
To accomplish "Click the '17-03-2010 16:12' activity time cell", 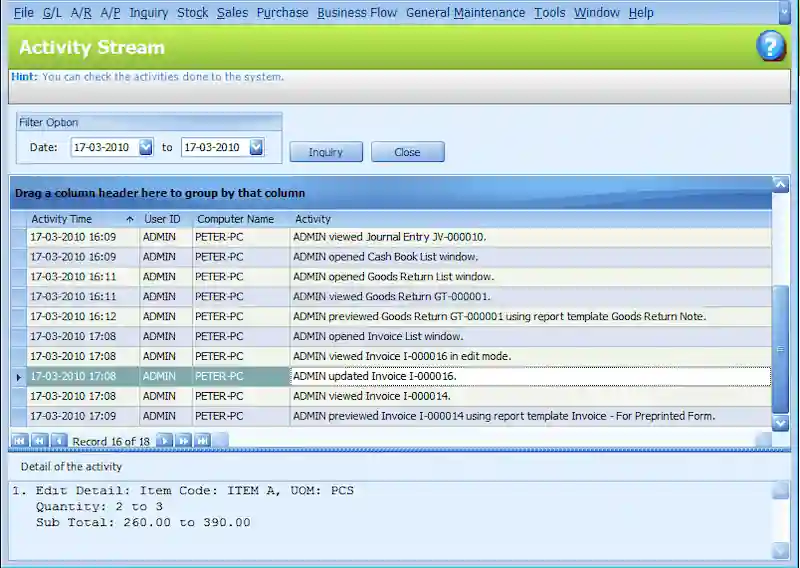I will tap(83, 317).
